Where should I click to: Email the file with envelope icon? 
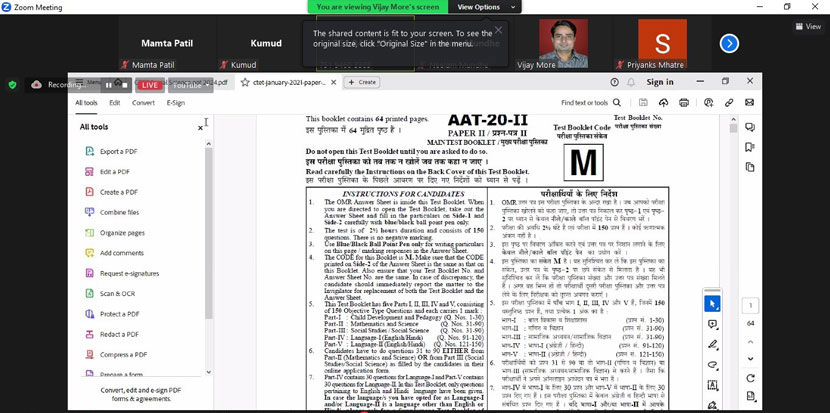coord(750,103)
